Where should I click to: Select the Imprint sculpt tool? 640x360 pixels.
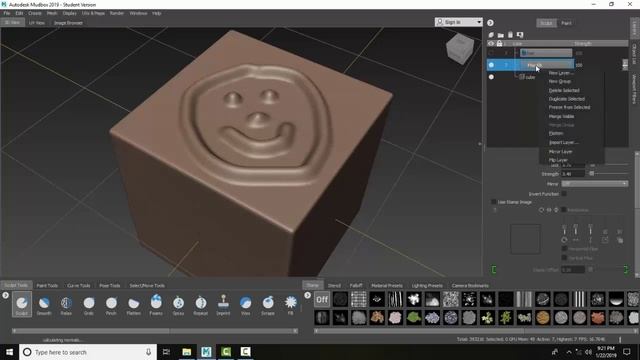pyautogui.click(x=223, y=304)
